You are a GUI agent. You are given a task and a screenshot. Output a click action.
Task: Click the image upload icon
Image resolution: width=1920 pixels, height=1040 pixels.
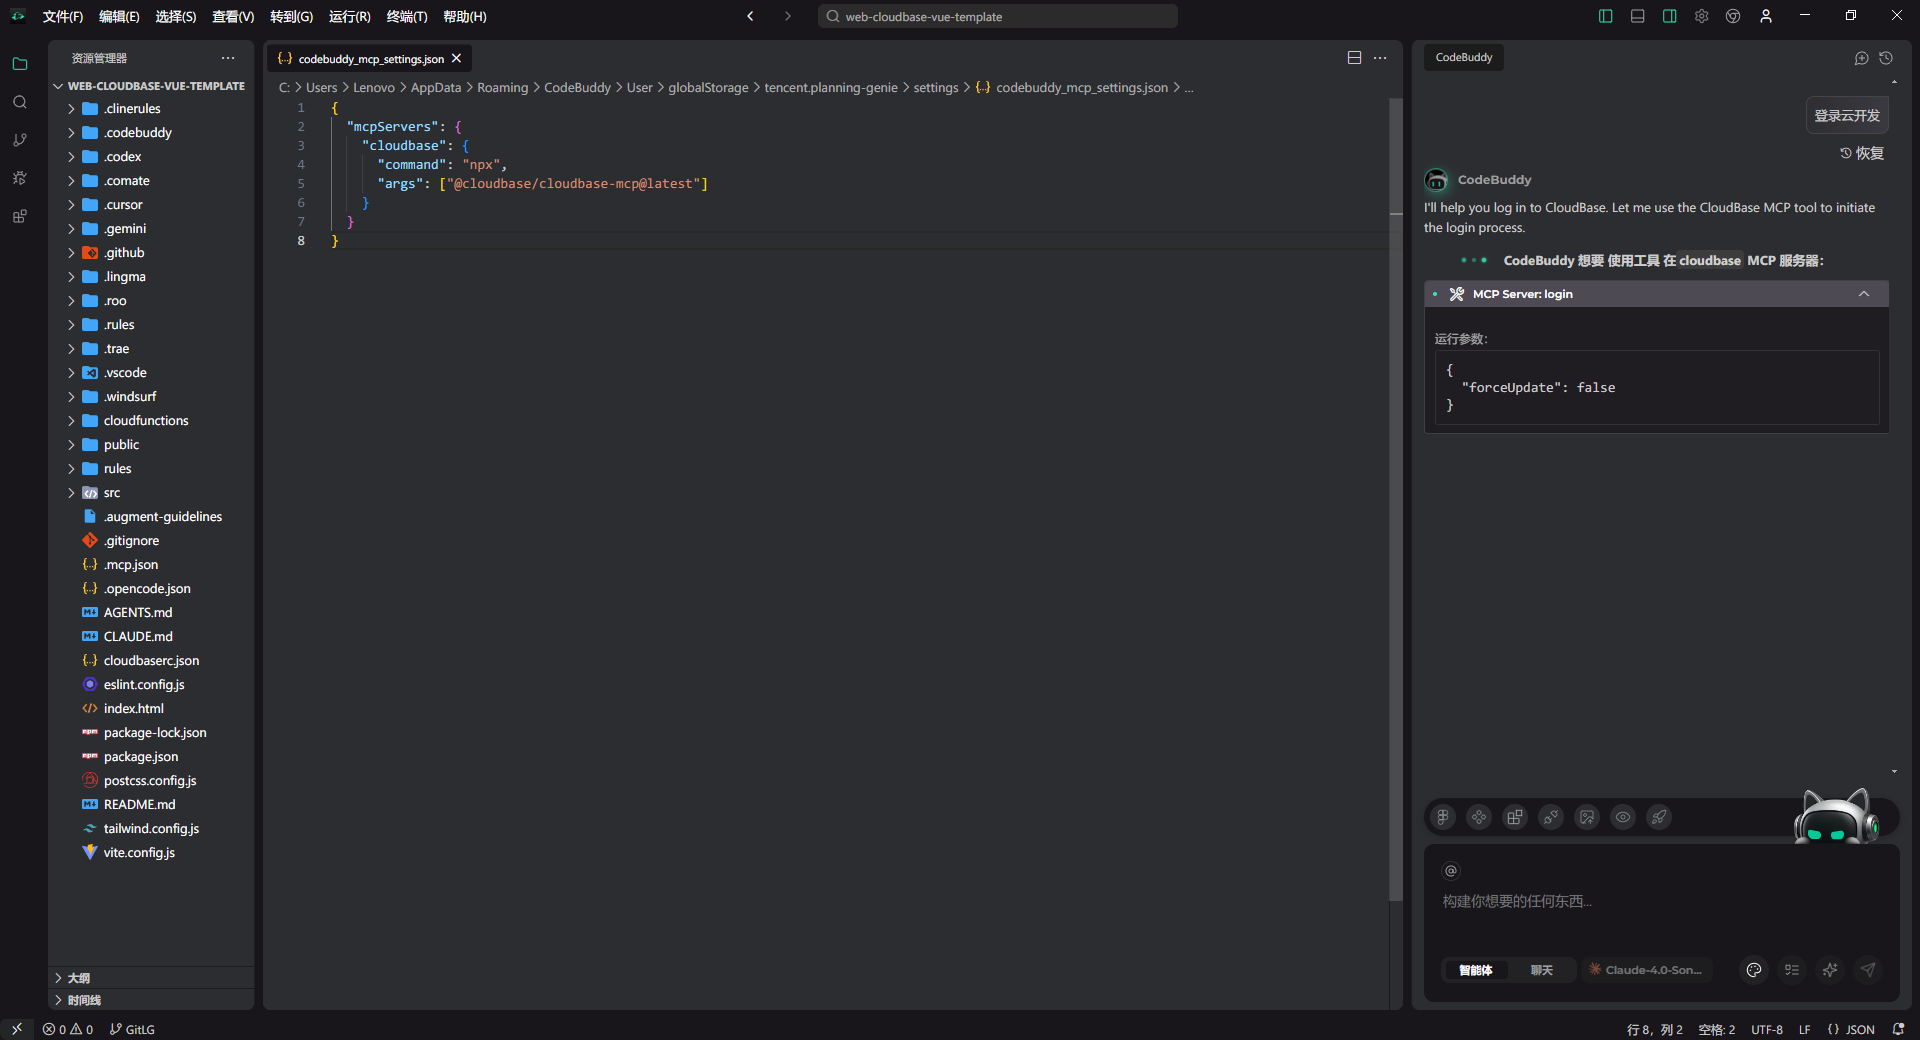1587,817
